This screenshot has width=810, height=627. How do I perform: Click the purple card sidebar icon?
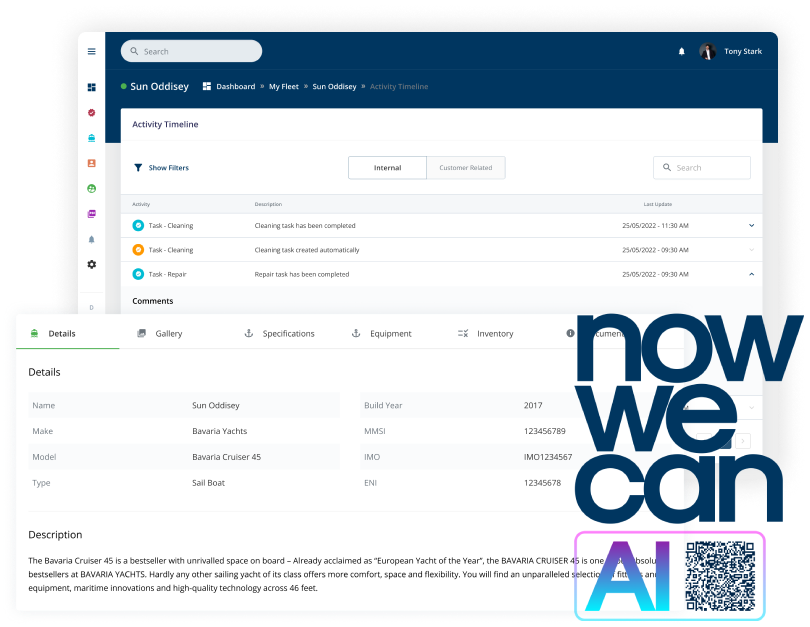(x=91, y=214)
